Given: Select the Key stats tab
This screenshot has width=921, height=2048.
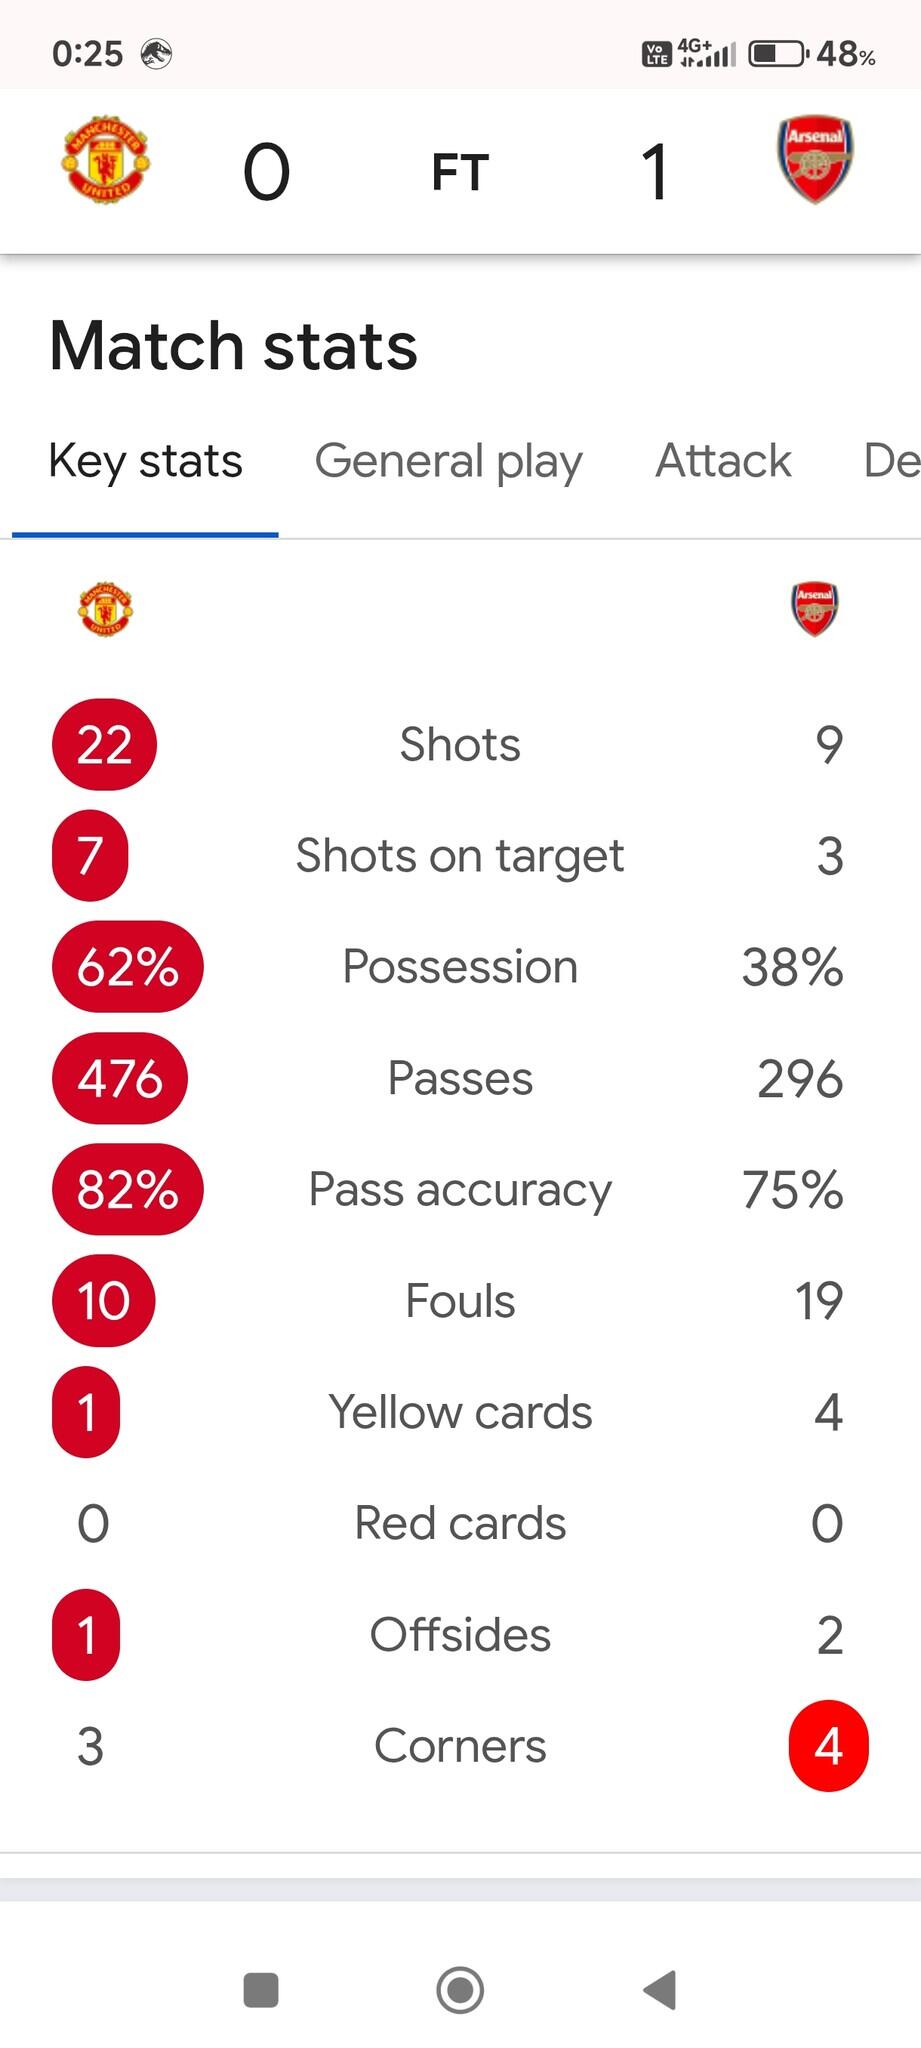Looking at the screenshot, I should 145,461.
